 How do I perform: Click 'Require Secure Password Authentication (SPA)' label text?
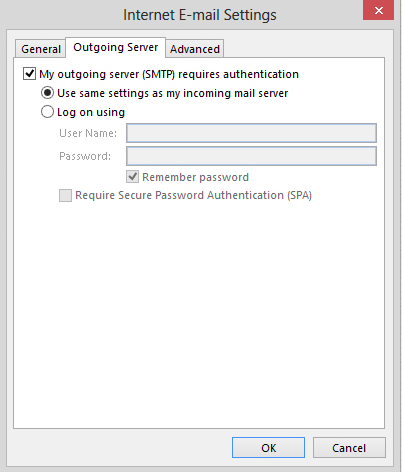click(193, 195)
